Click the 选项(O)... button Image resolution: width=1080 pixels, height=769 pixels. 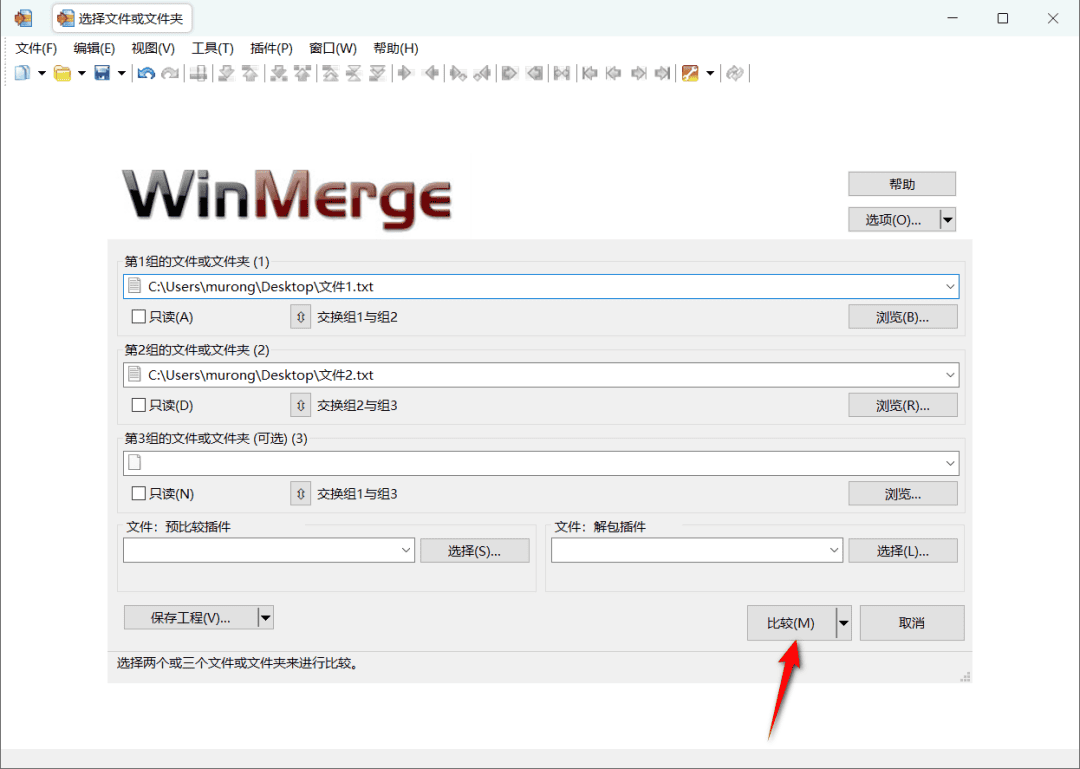894,220
